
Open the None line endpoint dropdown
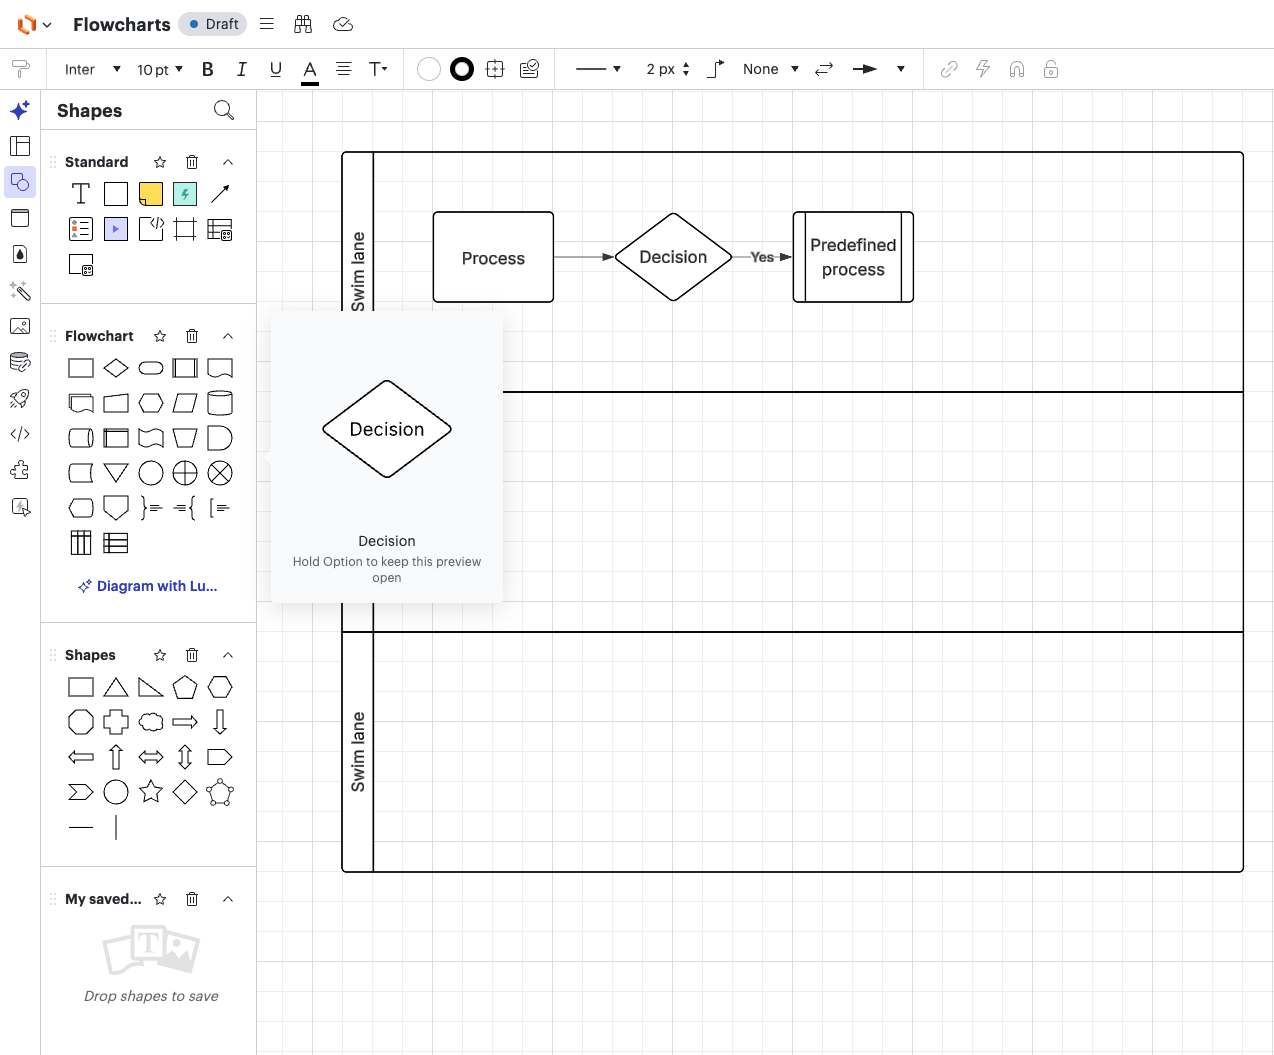tap(770, 69)
